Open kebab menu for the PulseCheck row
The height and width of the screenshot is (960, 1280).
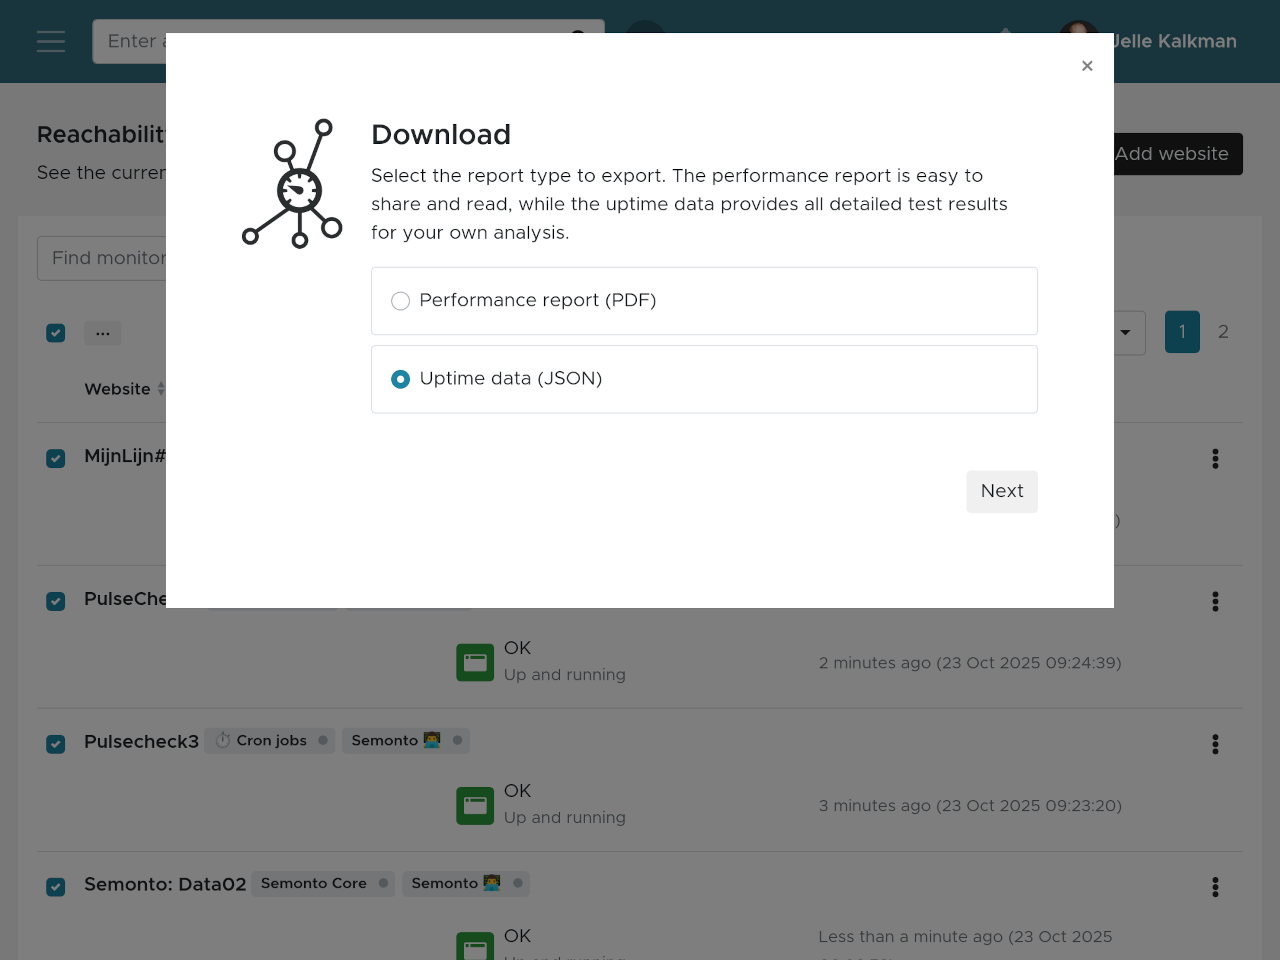(1215, 602)
